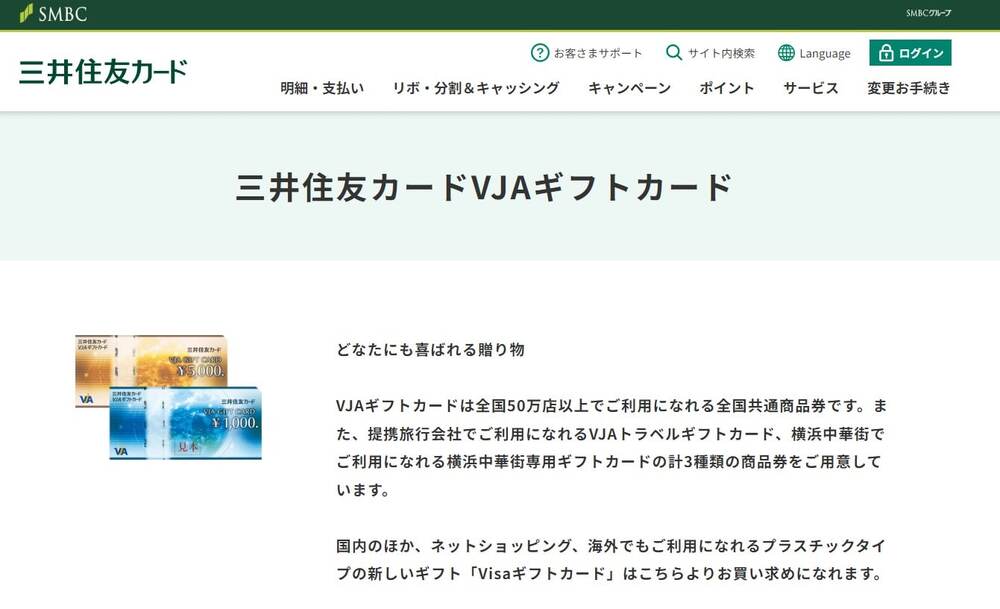Open the 三井住友カード home logo
Image resolution: width=1000 pixels, height=609 pixels.
click(x=103, y=71)
